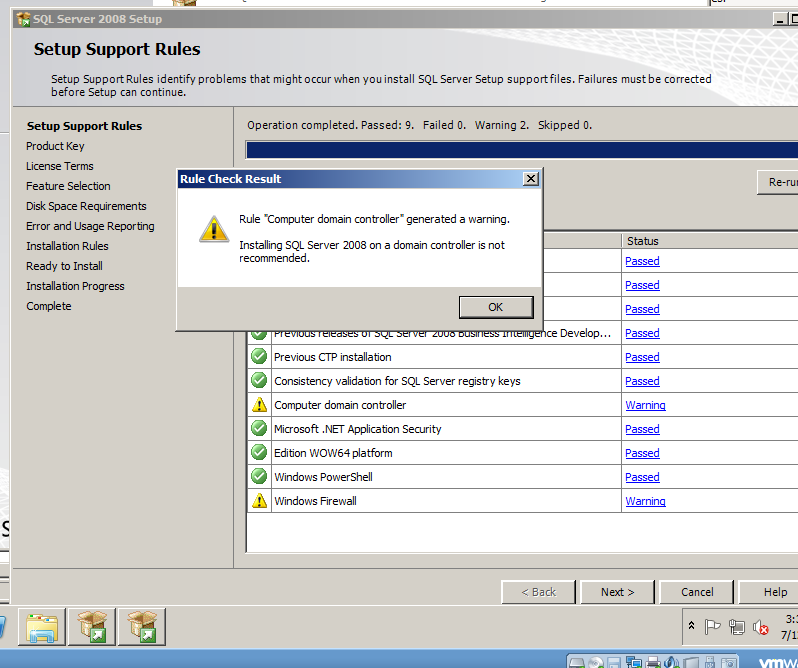Click the Cancel button in setup wizard
The width and height of the screenshot is (798, 668).
tap(697, 592)
